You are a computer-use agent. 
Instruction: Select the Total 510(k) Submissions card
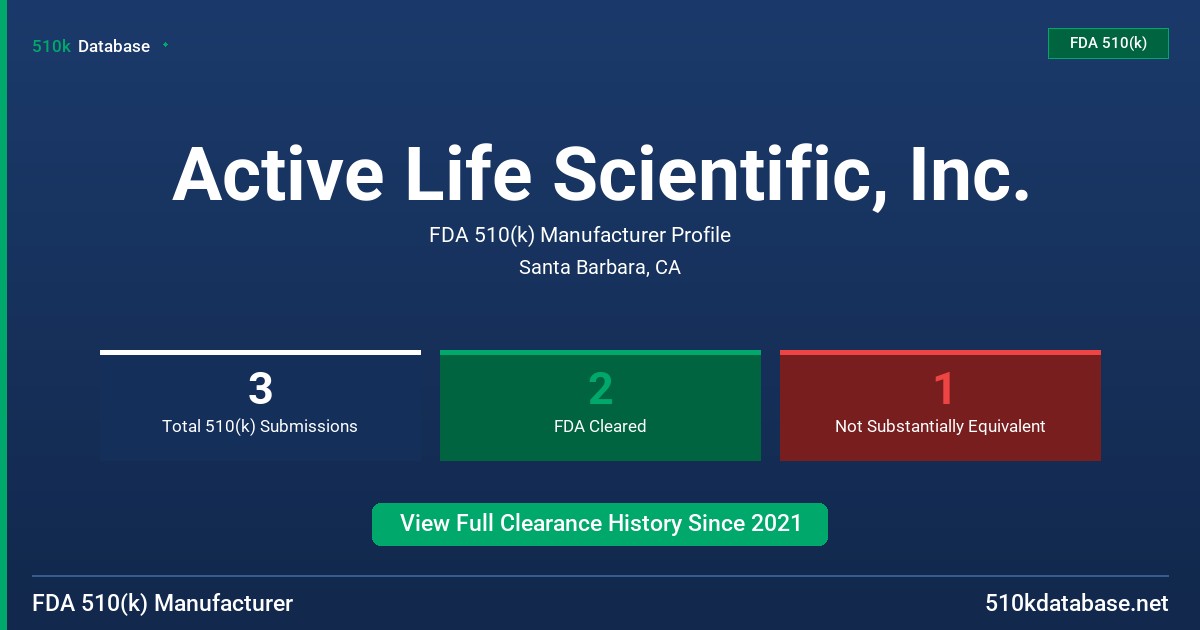(260, 406)
